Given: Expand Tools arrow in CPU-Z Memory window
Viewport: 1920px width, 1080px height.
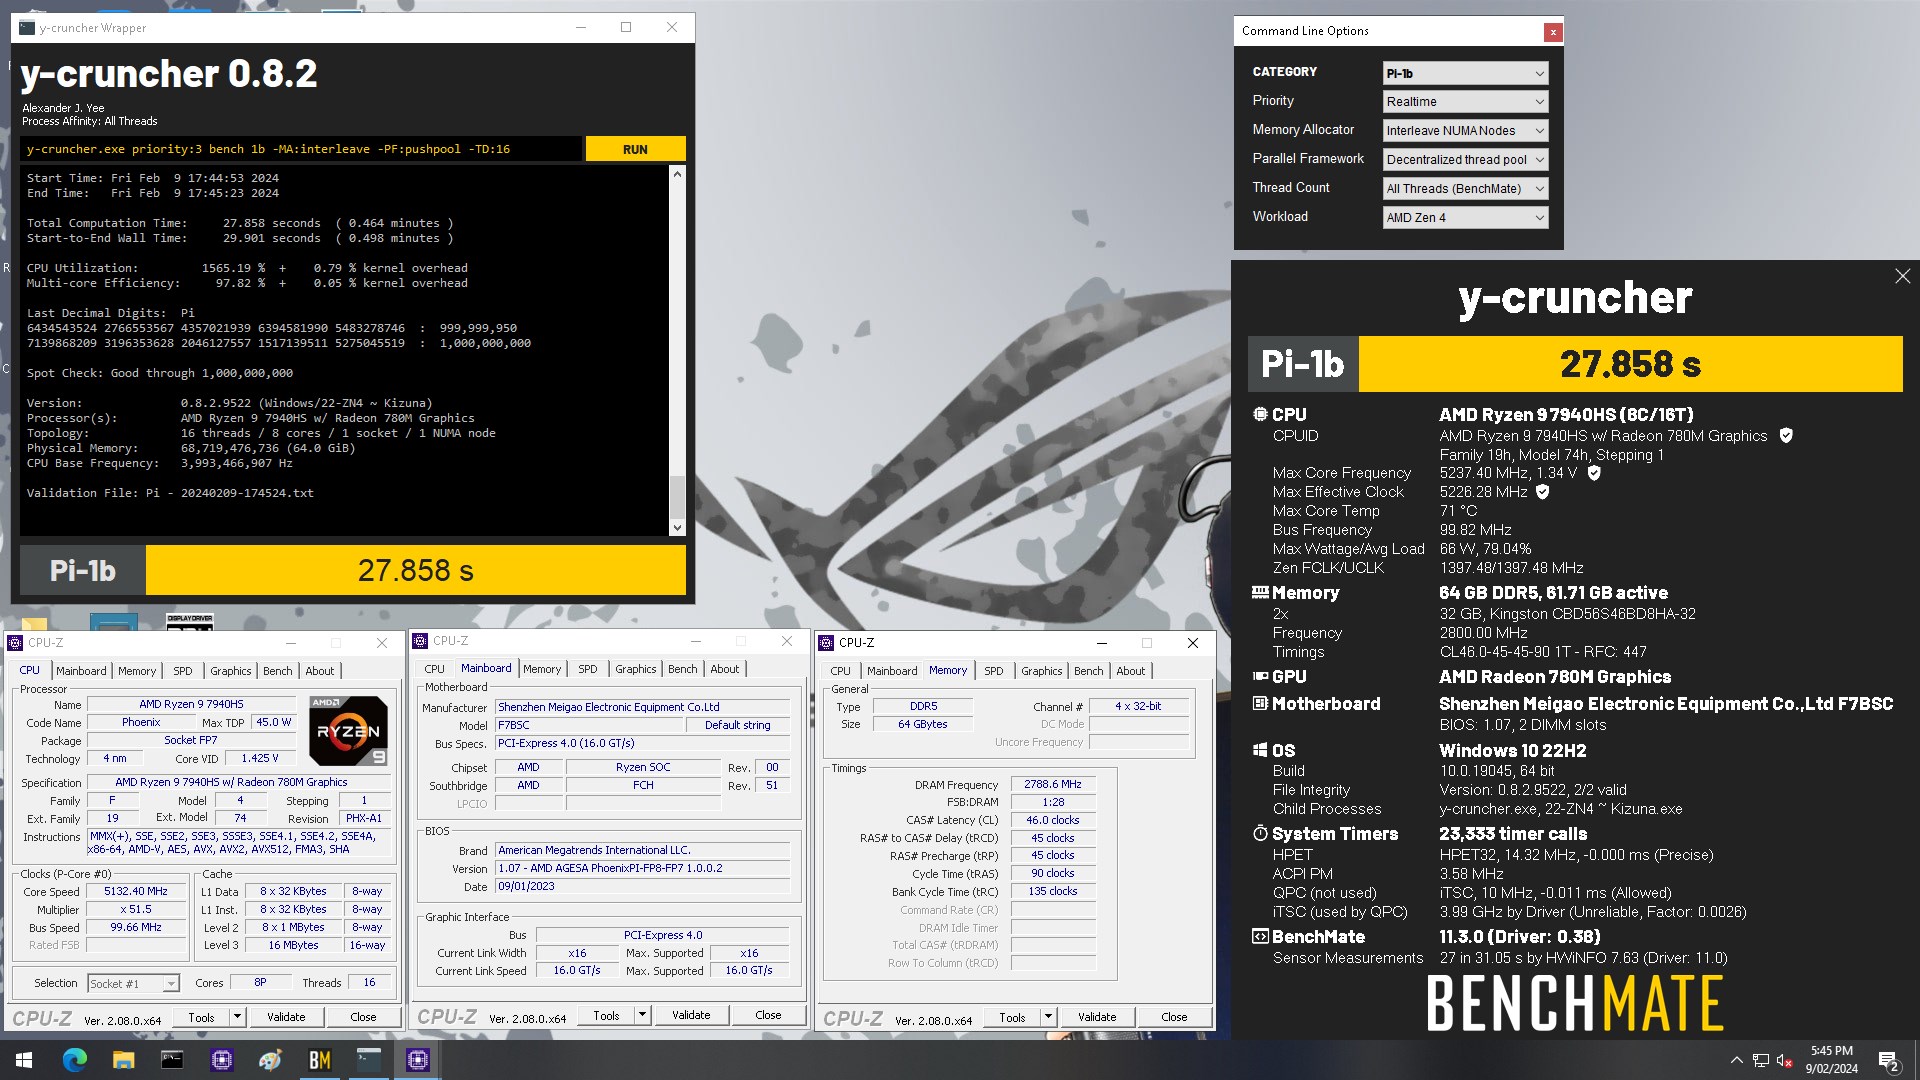Looking at the screenshot, I should tap(1048, 1017).
